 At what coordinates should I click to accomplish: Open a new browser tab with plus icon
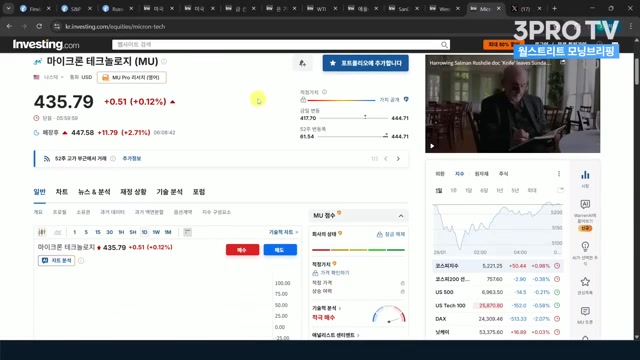pos(554,8)
